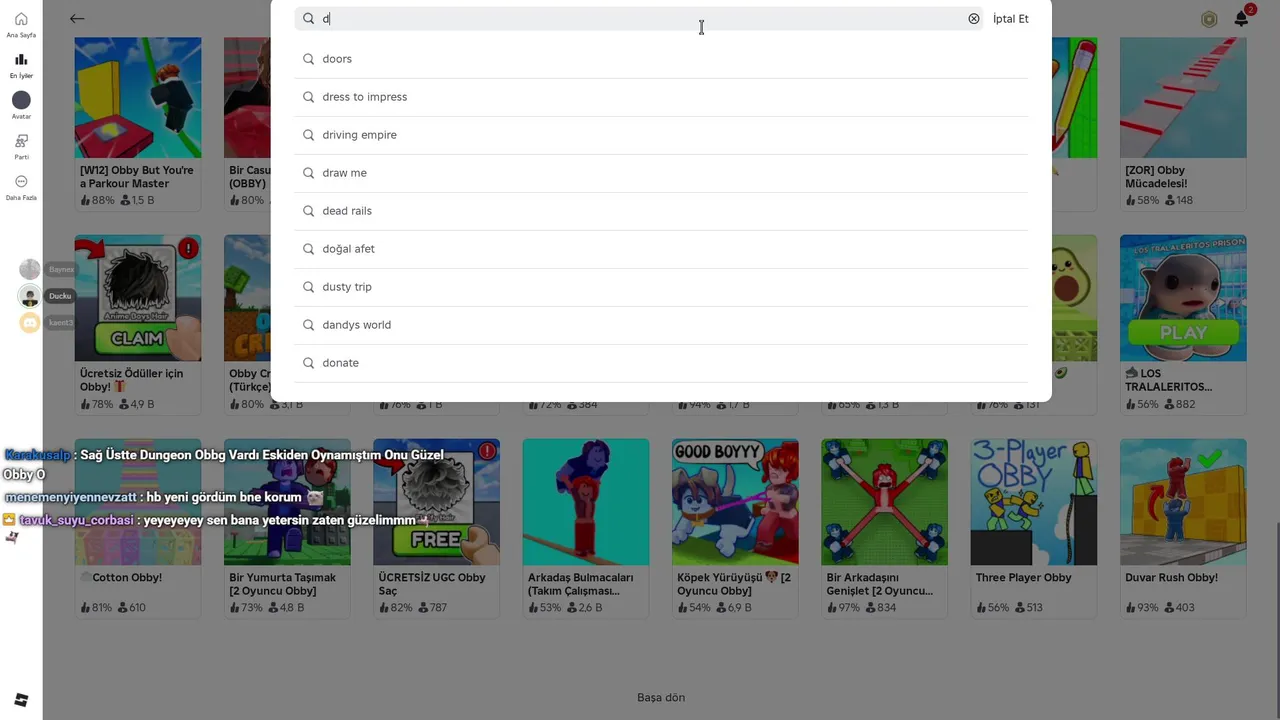Click magnifier icon in search field
1280x720 pixels.
[x=308, y=19]
